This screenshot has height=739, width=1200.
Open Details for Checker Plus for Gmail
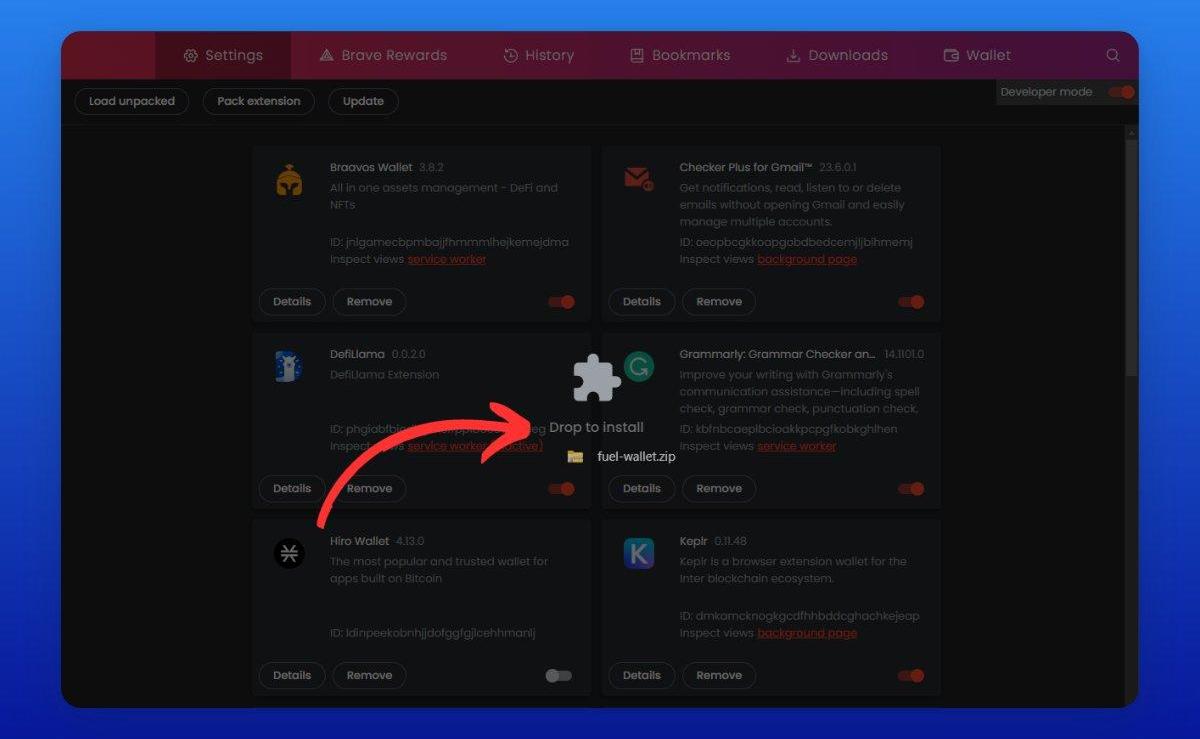coord(642,302)
